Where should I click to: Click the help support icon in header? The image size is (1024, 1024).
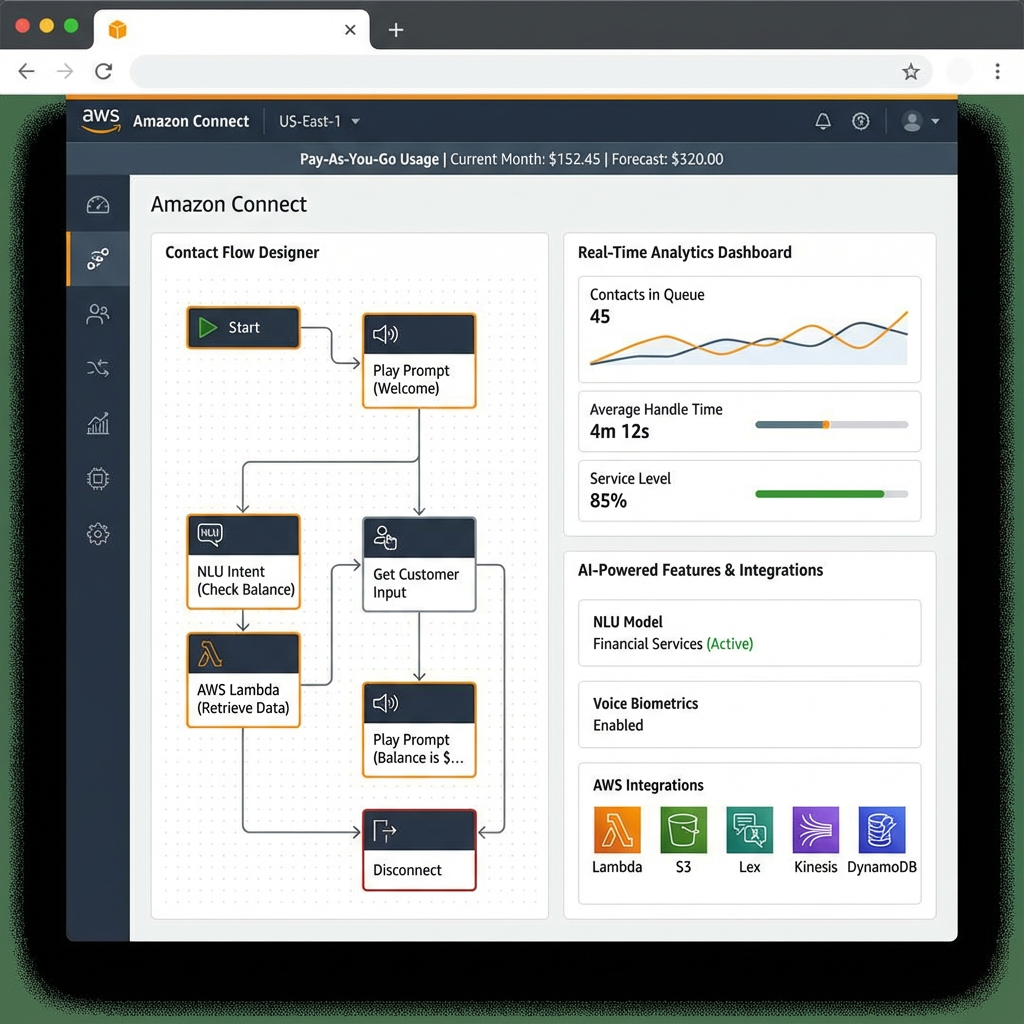[x=861, y=121]
